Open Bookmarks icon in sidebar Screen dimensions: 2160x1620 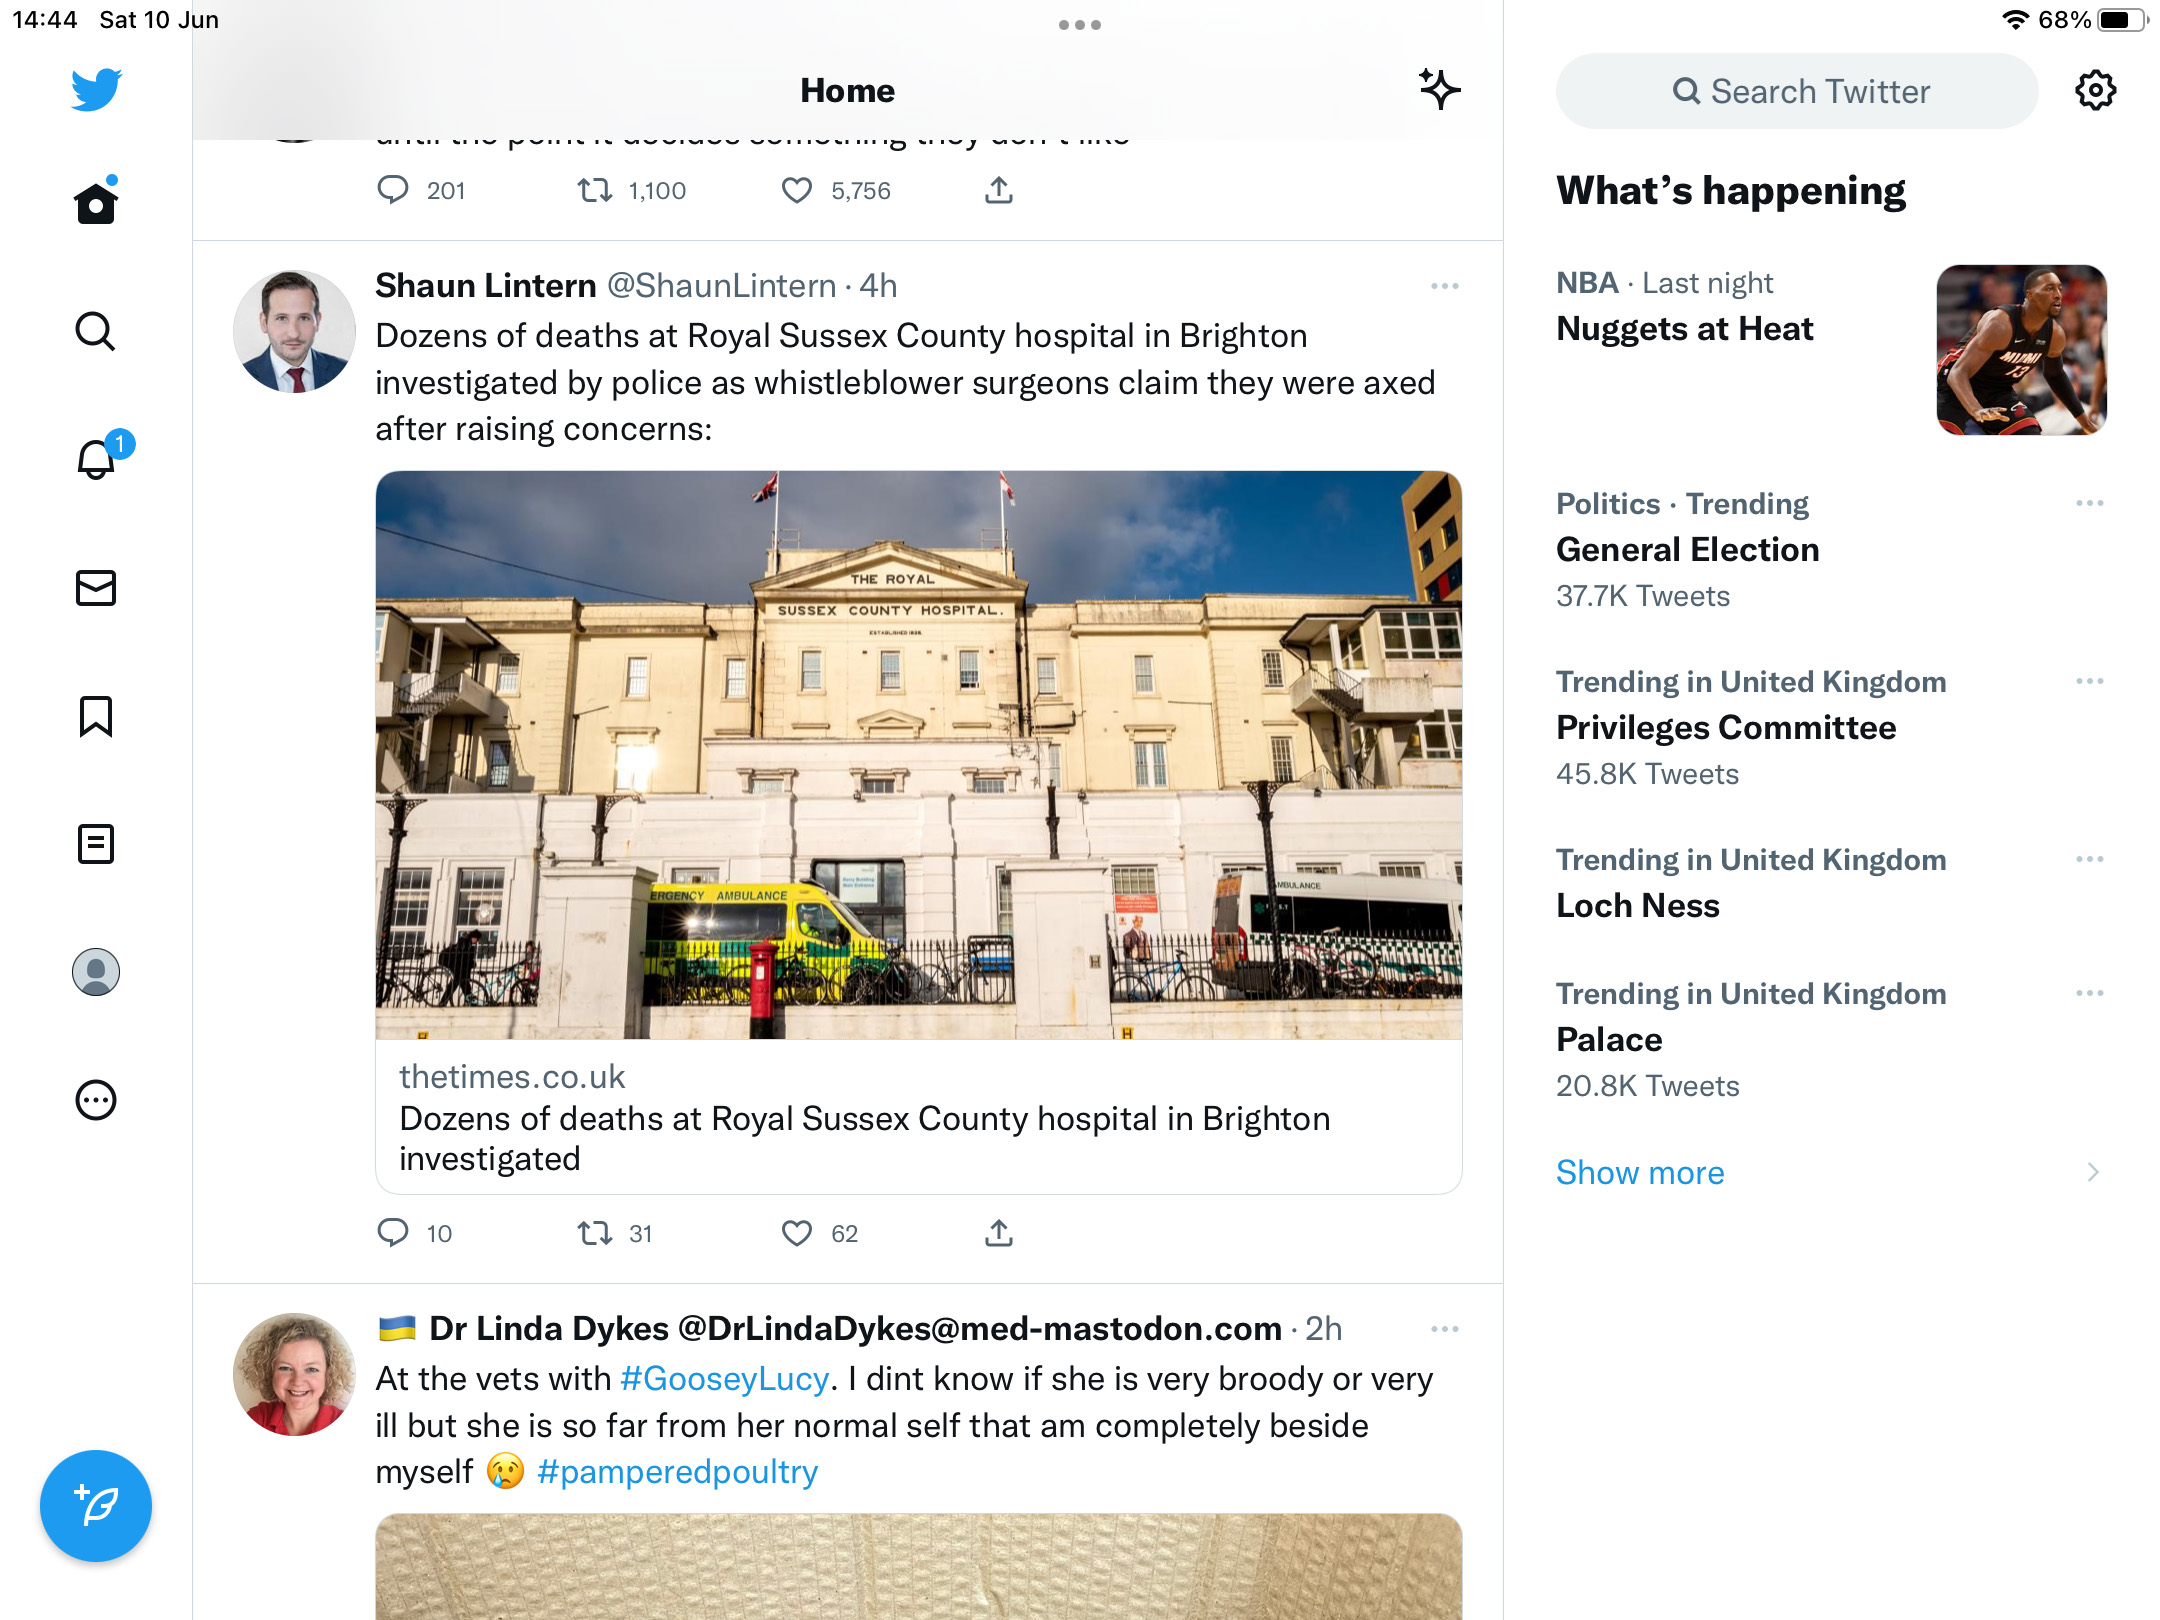pyautogui.click(x=96, y=716)
